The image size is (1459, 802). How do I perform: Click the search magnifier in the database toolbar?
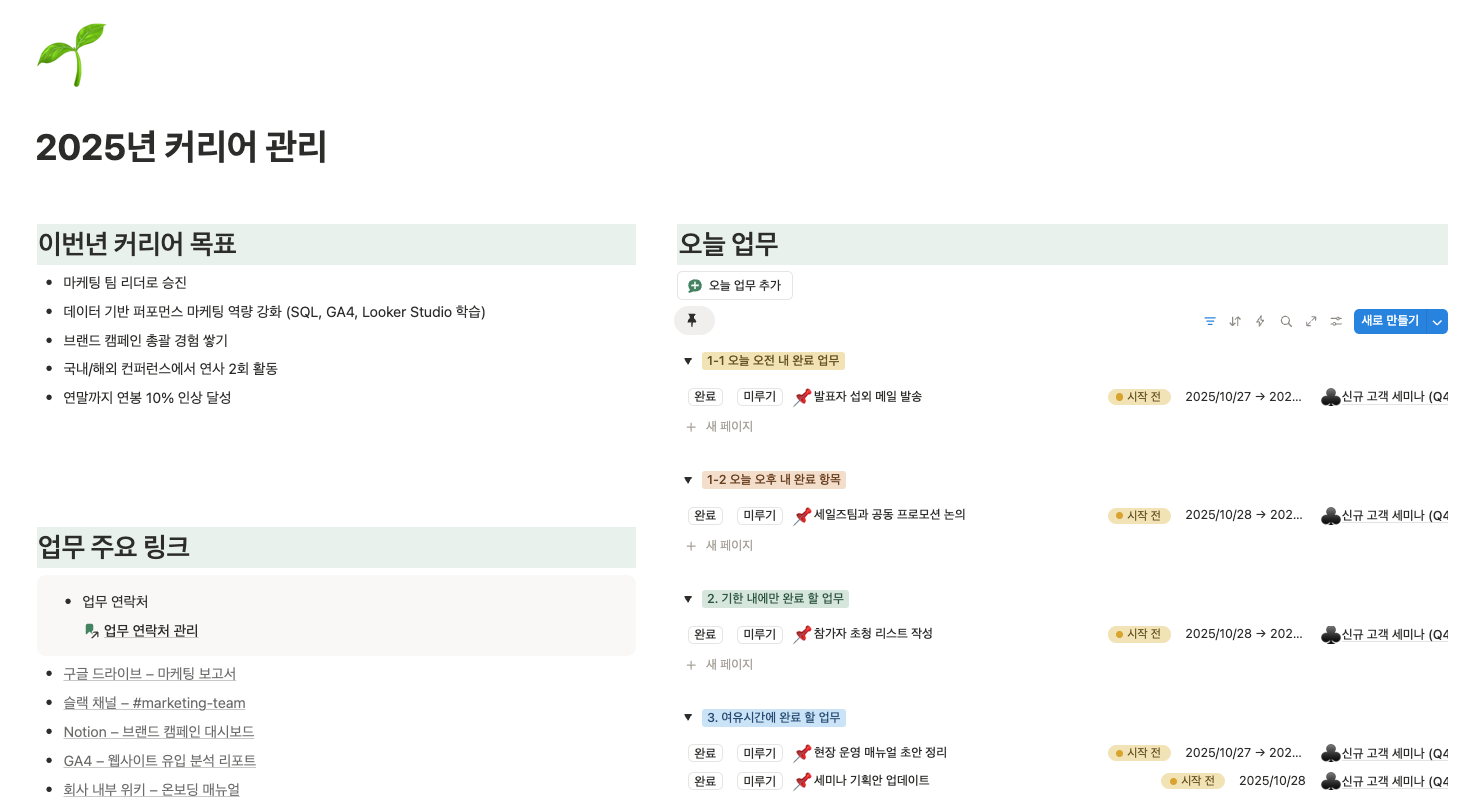[x=1286, y=321]
